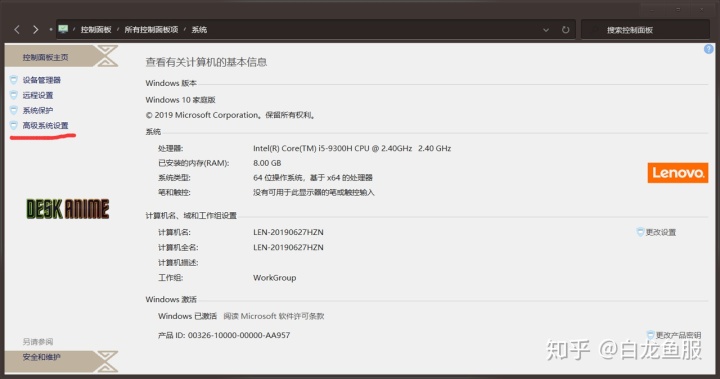Open 高级系统设置 link
720x379 pixels.
[x=45, y=125]
